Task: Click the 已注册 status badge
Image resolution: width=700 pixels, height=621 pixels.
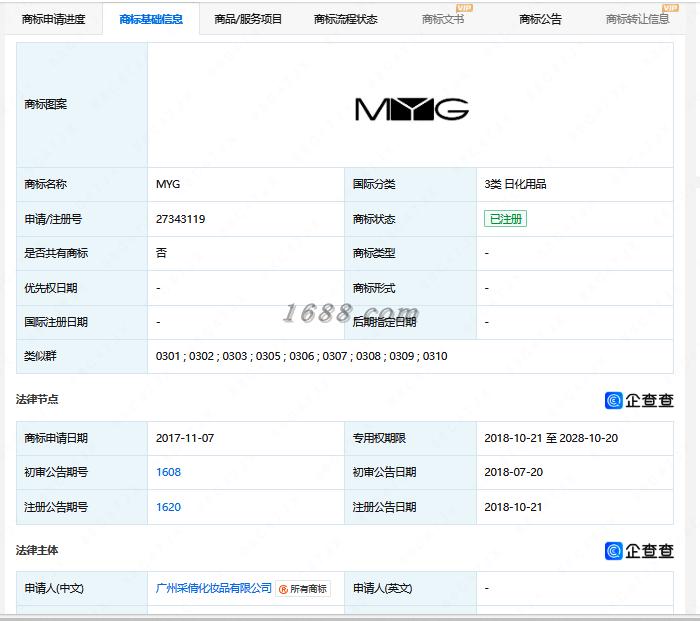Action: (505, 219)
